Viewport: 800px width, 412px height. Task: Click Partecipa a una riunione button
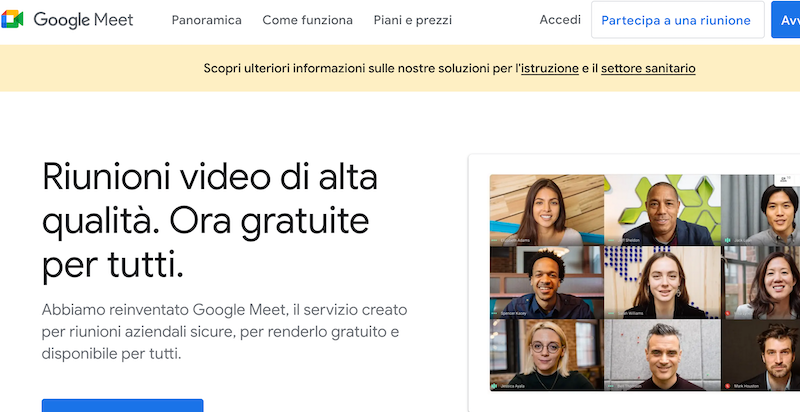pos(678,20)
